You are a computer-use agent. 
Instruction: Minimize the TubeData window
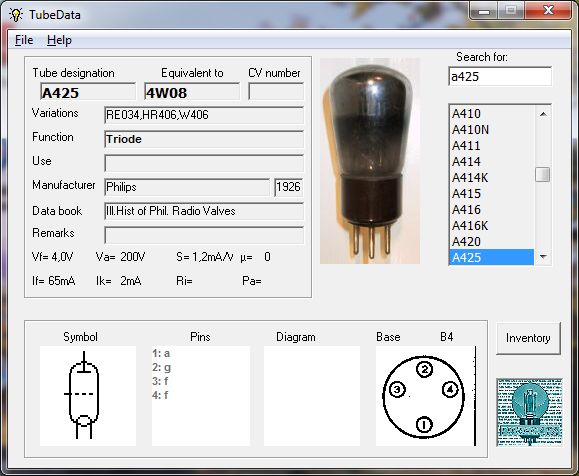pos(484,11)
